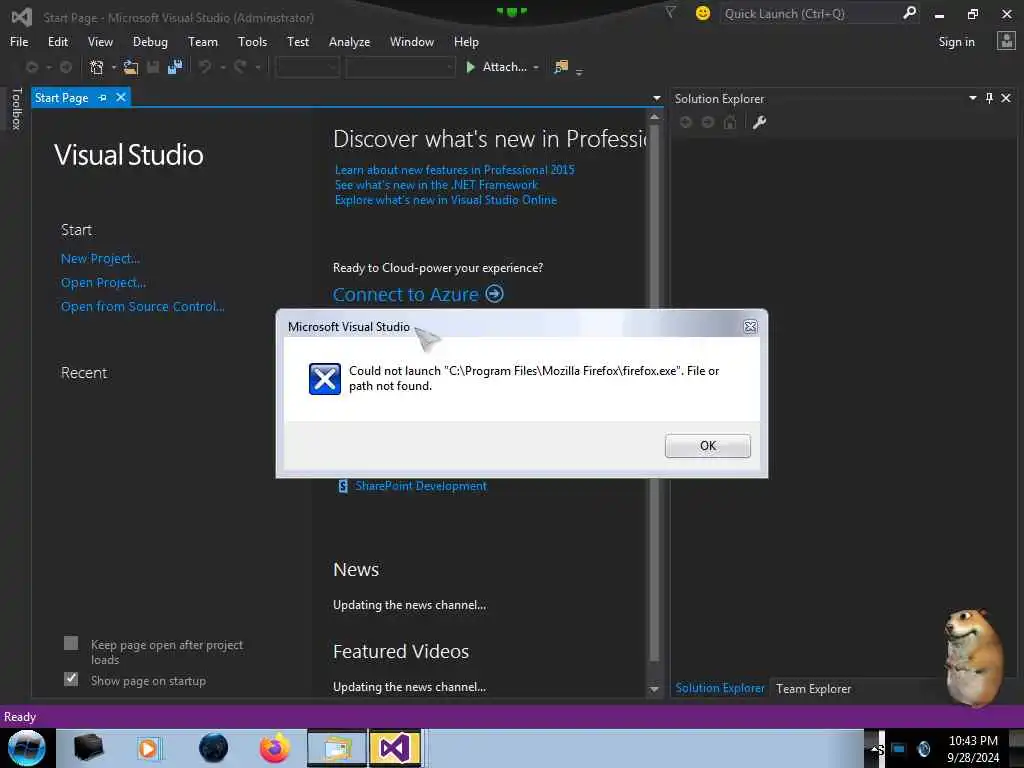1024x768 pixels.
Task: Open the Attach button dropdown arrow
Action: 536,67
